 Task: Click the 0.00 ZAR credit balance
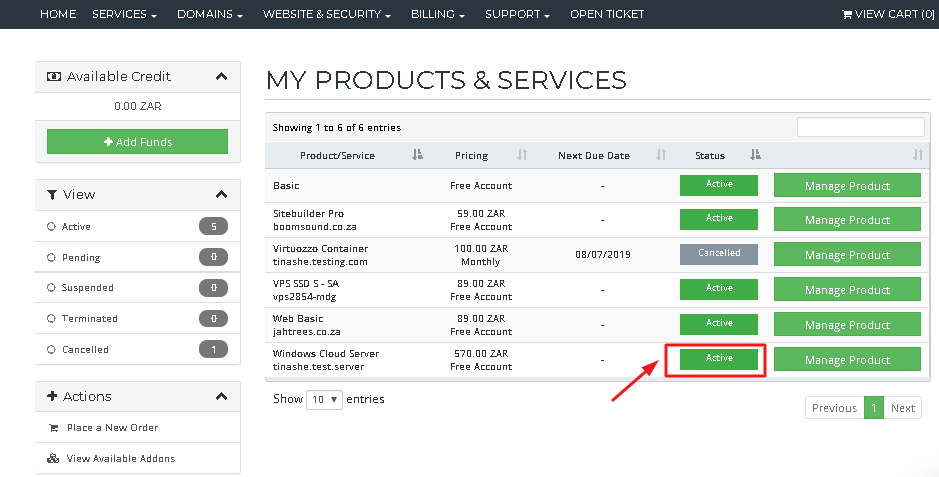[138, 106]
